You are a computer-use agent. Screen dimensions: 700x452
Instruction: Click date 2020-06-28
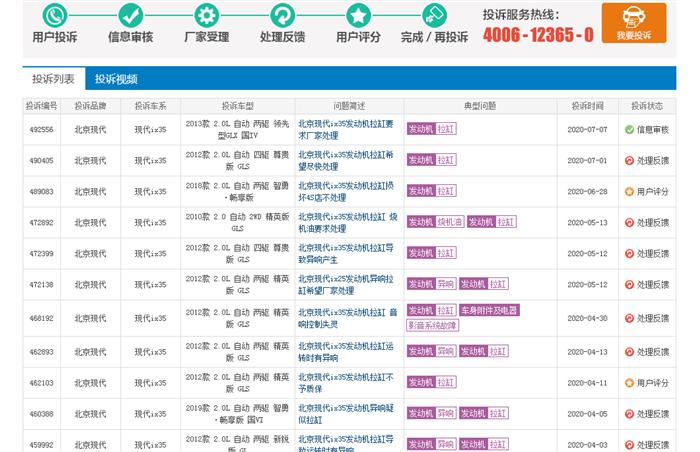pyautogui.click(x=588, y=192)
